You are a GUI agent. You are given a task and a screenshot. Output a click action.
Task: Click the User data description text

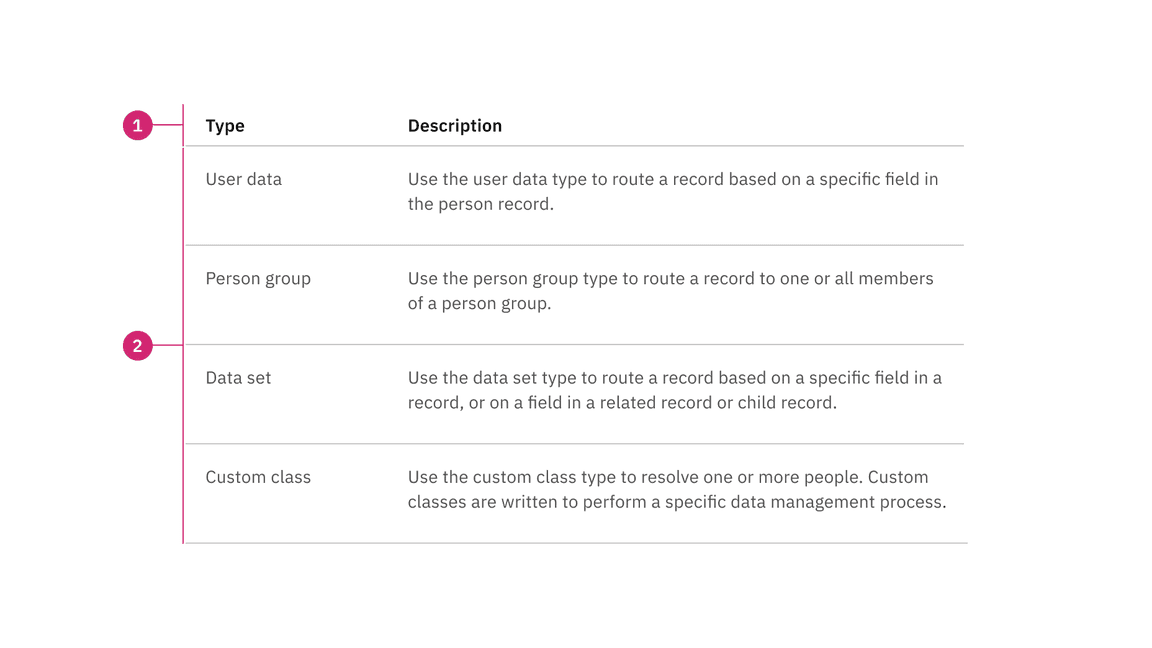pyautogui.click(x=672, y=191)
